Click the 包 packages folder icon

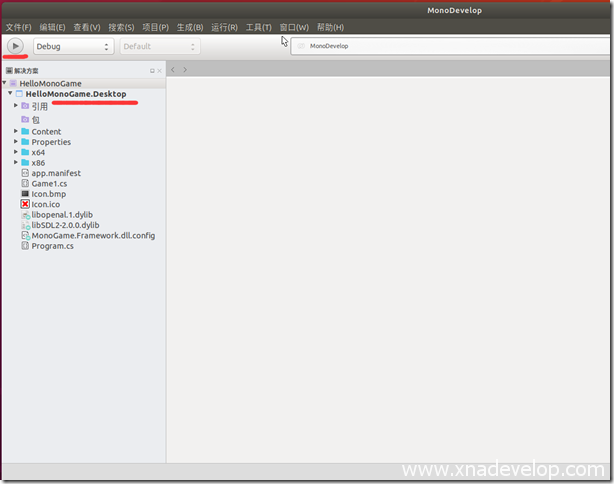(x=25, y=119)
